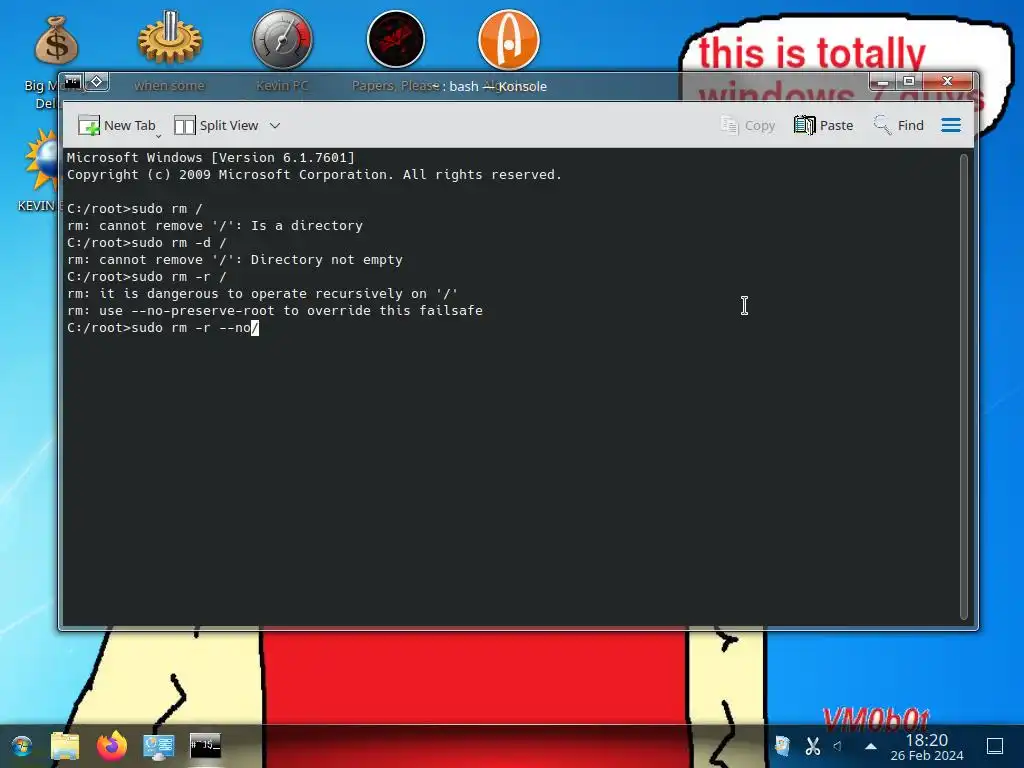Click the Show Desktop button in tray
The image size is (1024, 768).
[x=995, y=746]
